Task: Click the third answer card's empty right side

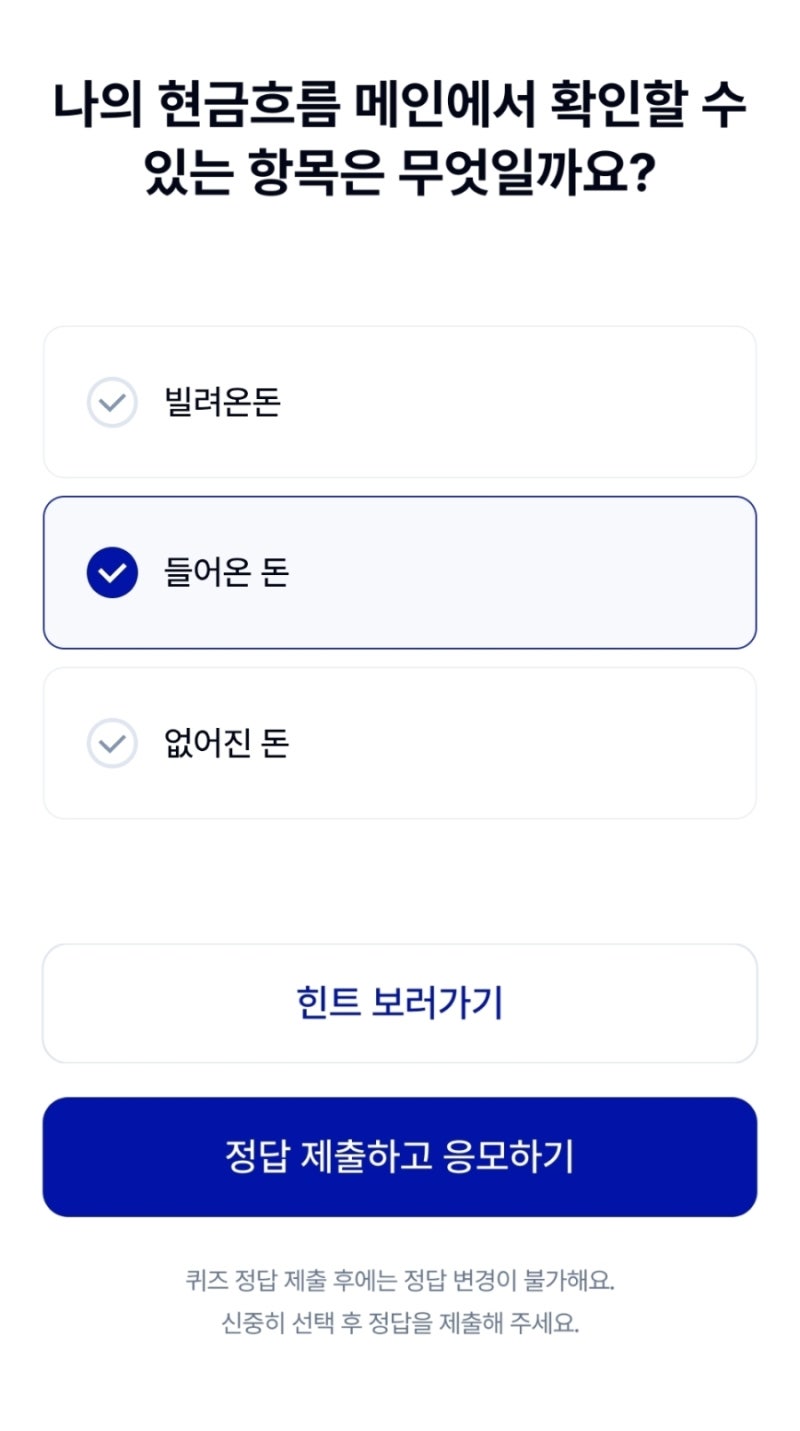Action: 600,744
